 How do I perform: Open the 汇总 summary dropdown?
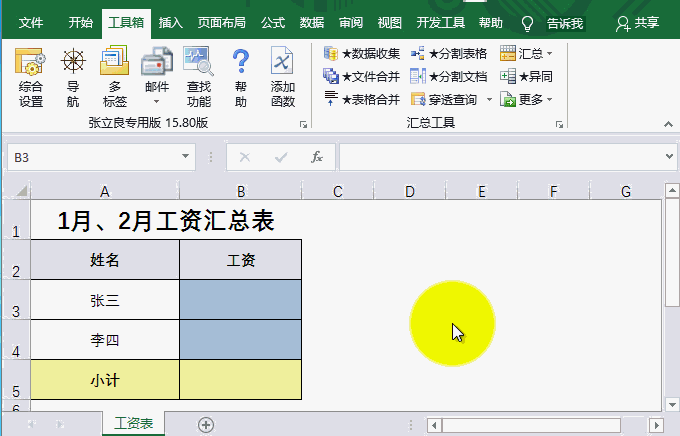[x=527, y=54]
